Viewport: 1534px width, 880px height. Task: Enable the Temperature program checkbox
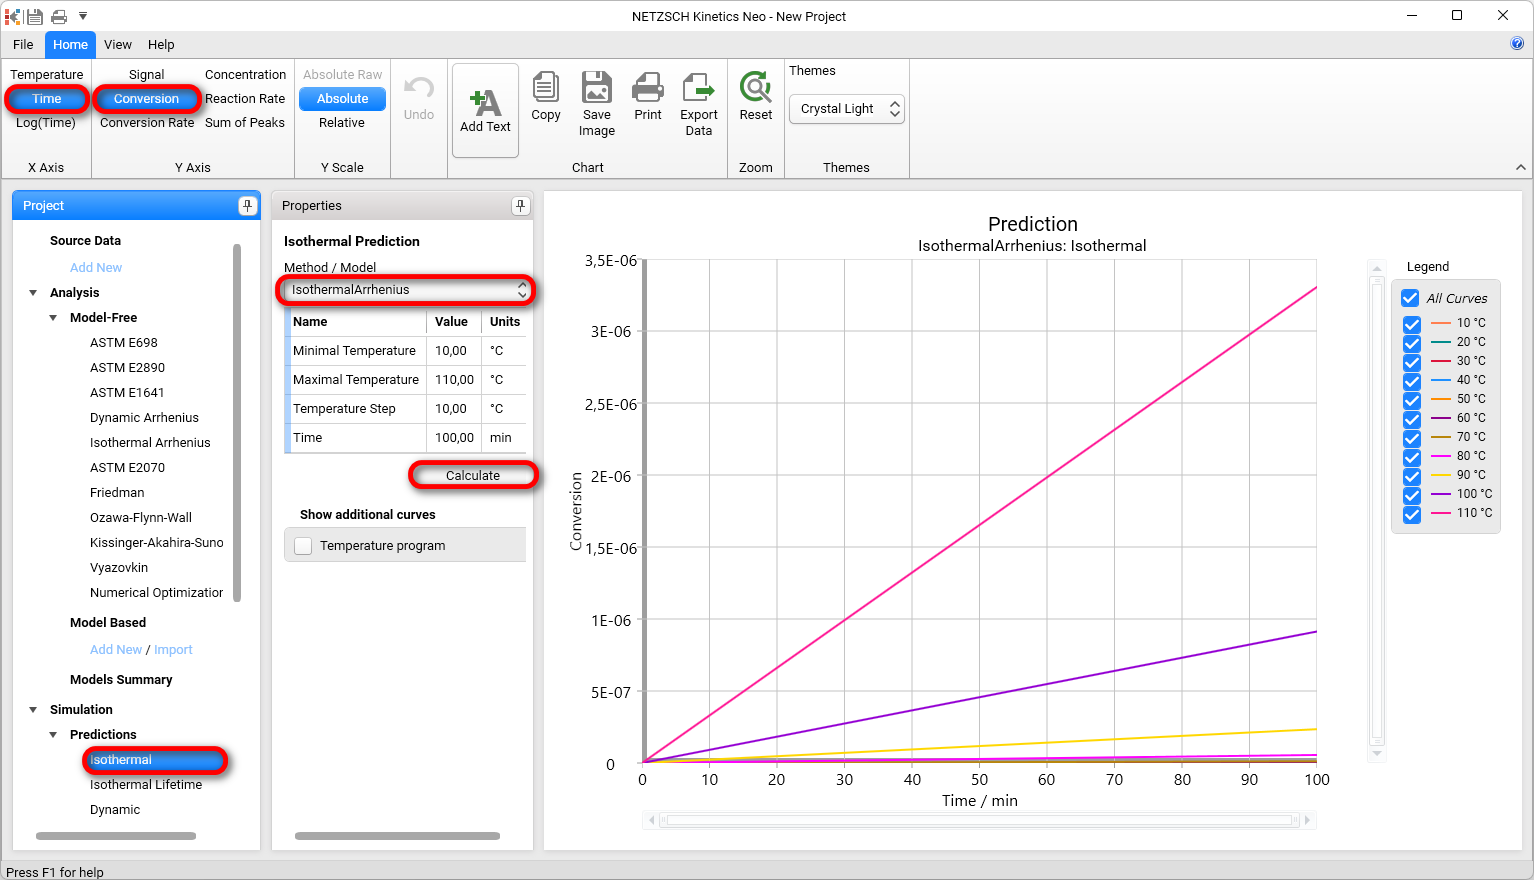click(302, 545)
